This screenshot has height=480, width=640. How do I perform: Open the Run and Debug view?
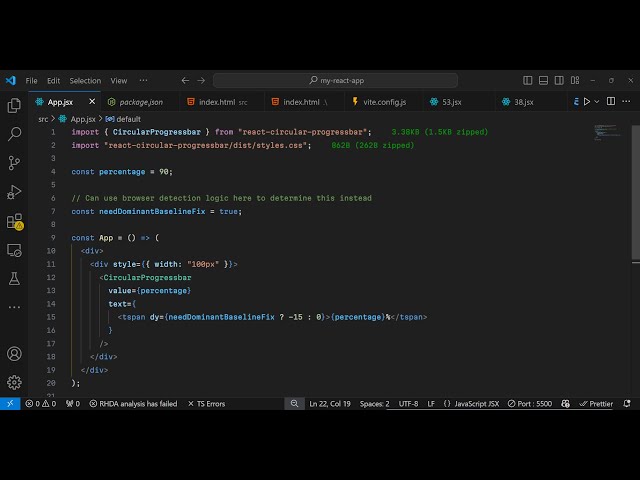point(14,192)
